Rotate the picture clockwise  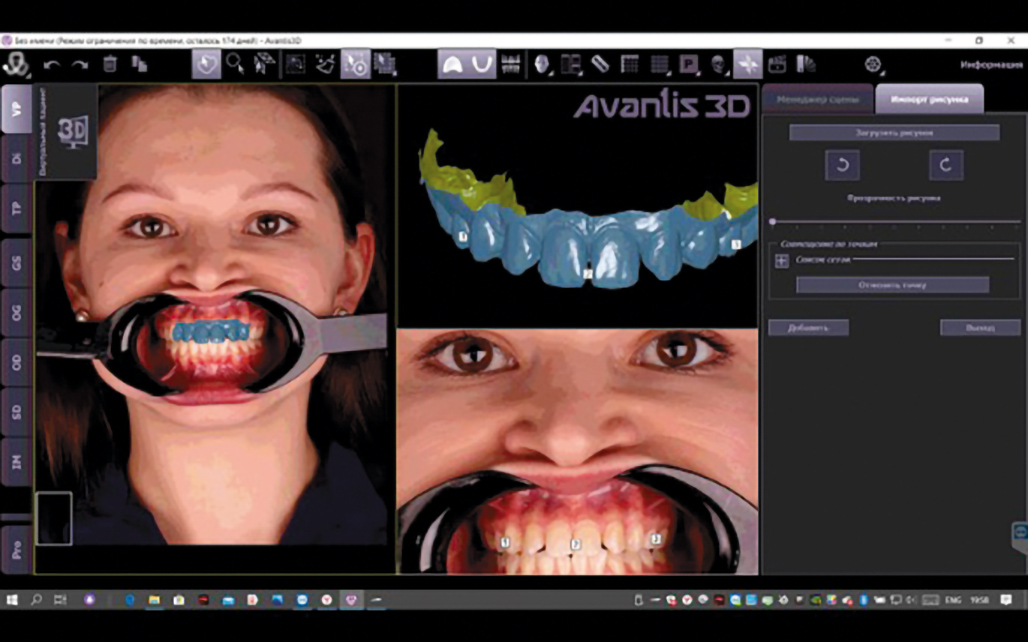945,165
